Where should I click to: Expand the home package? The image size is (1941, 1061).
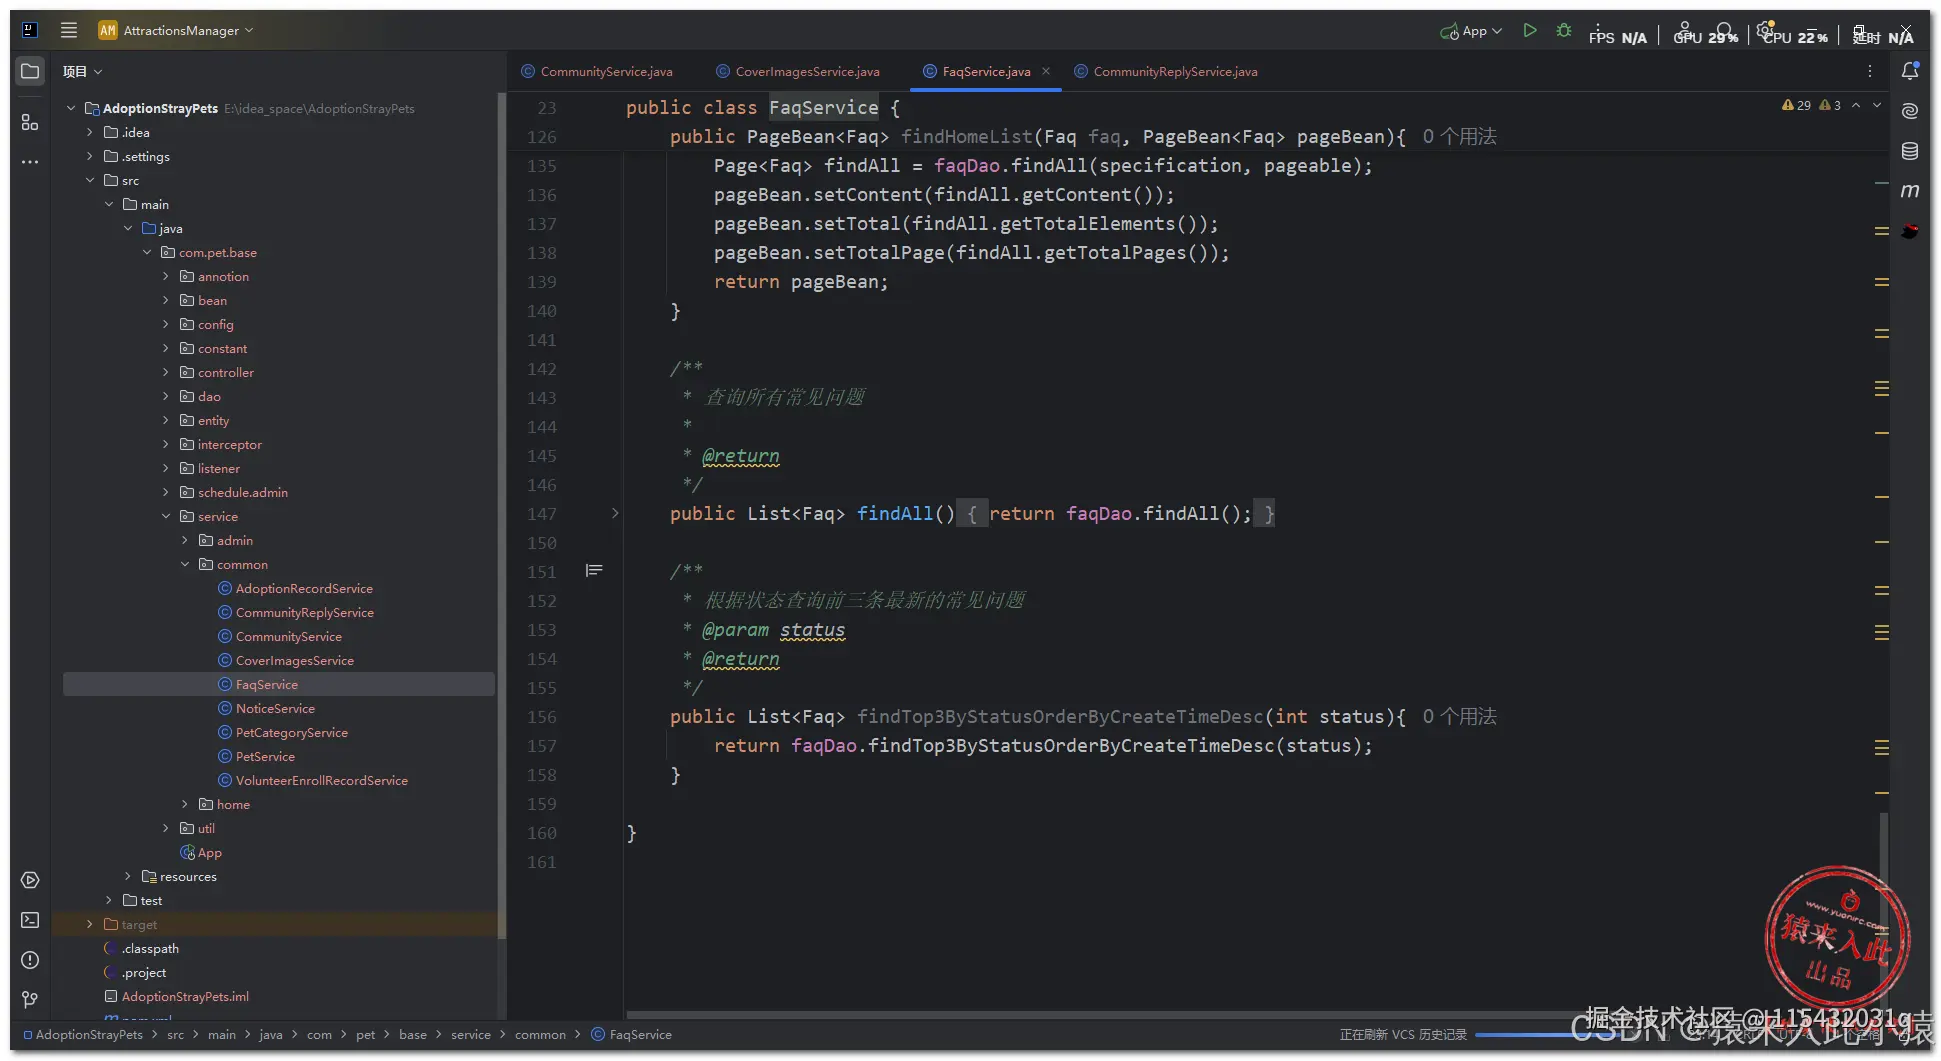[x=185, y=804]
